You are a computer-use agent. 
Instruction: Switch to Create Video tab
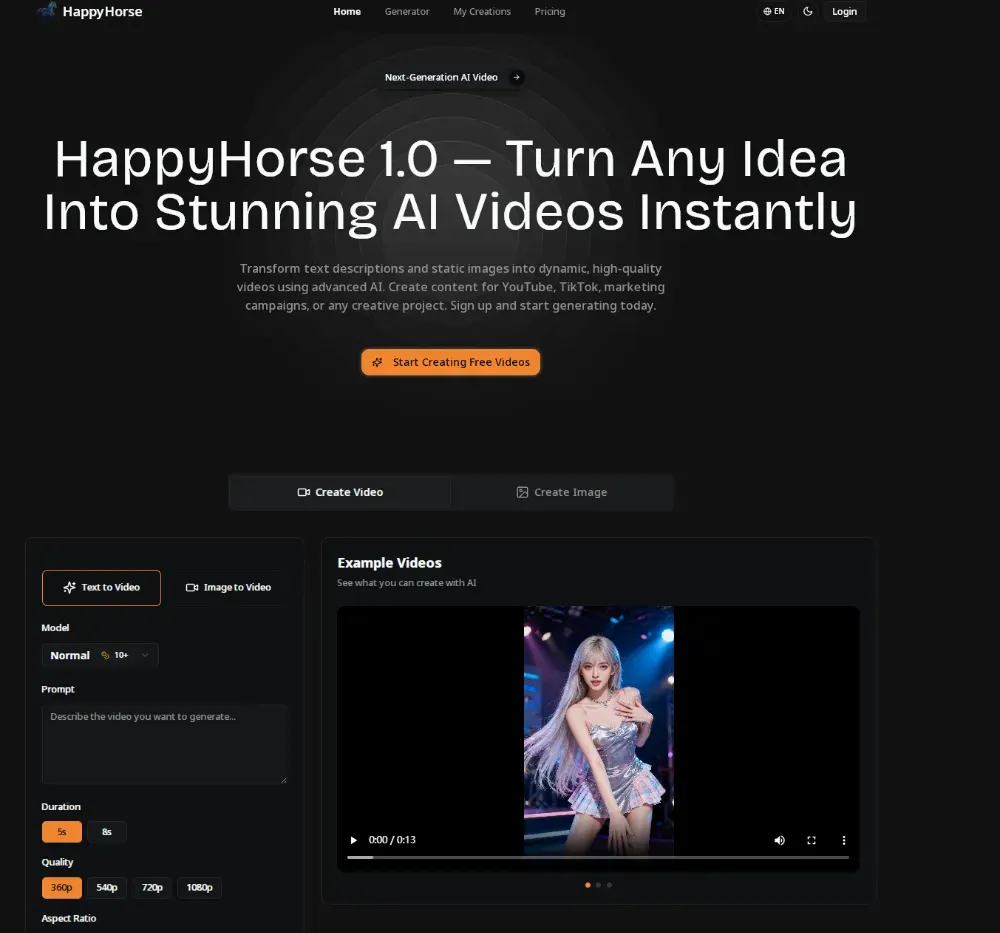pos(340,492)
